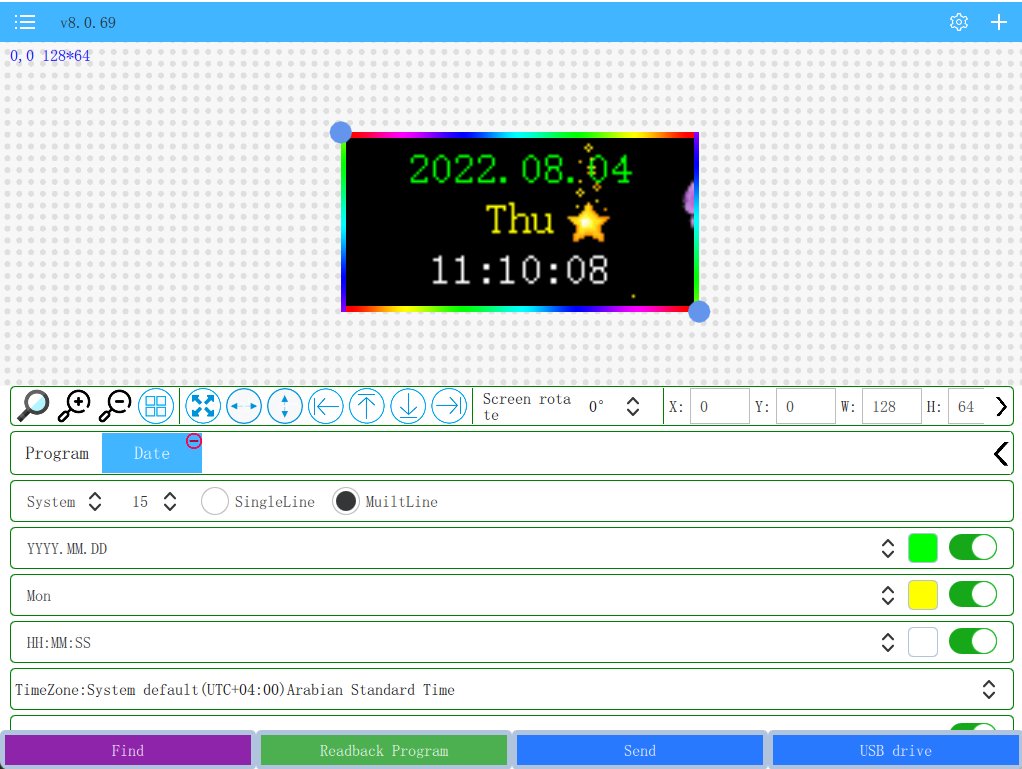Open the YYYY.MM.DD format dropdown
The height and width of the screenshot is (769, 1022).
[887, 548]
